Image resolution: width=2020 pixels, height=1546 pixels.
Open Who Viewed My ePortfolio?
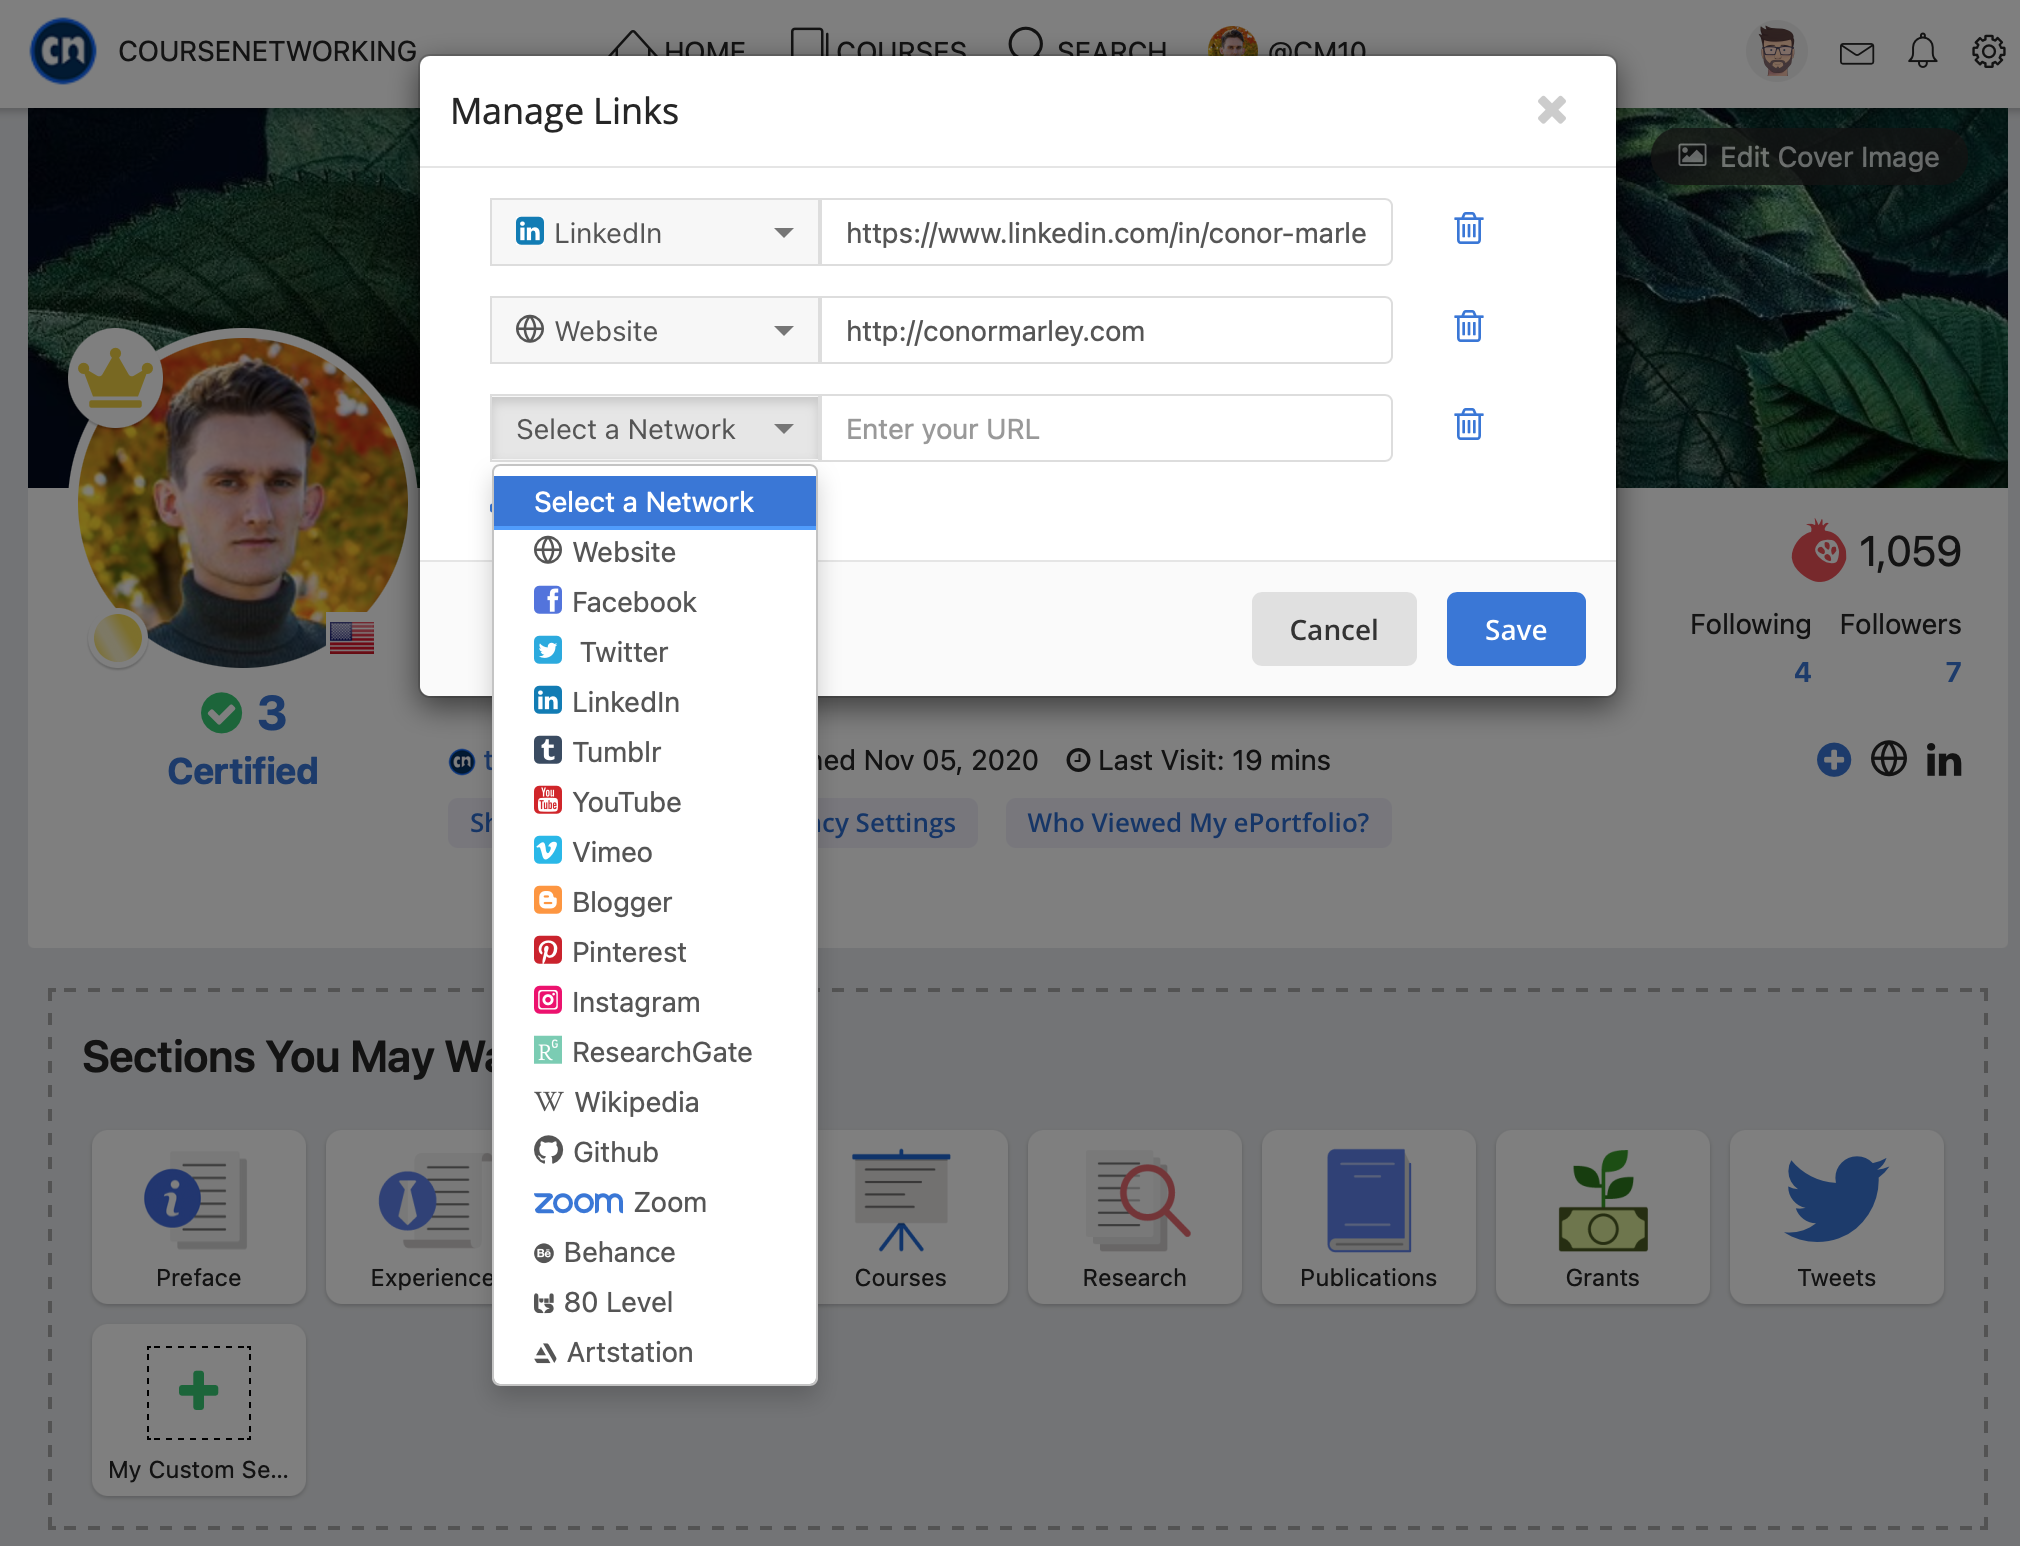(1198, 823)
